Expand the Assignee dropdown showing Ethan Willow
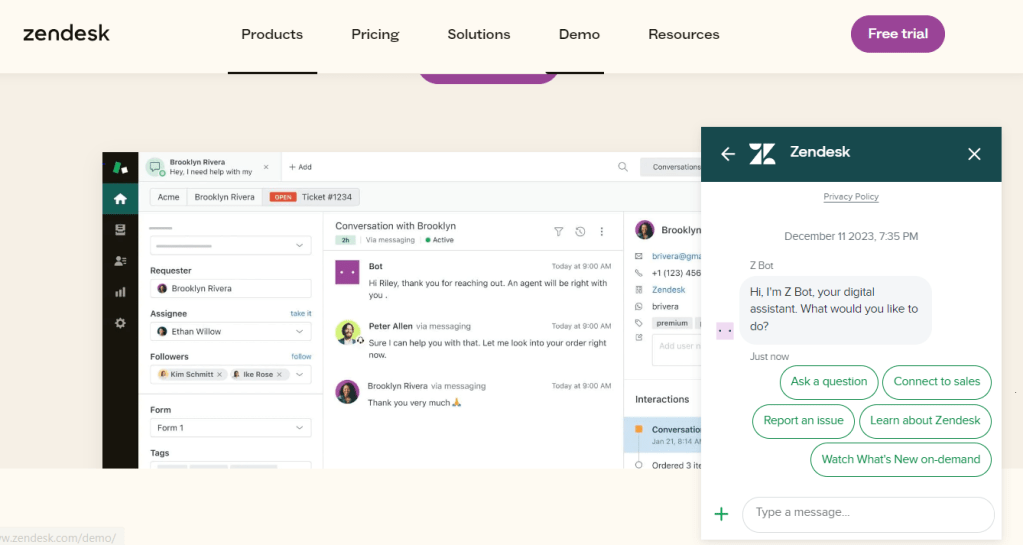 pos(300,331)
